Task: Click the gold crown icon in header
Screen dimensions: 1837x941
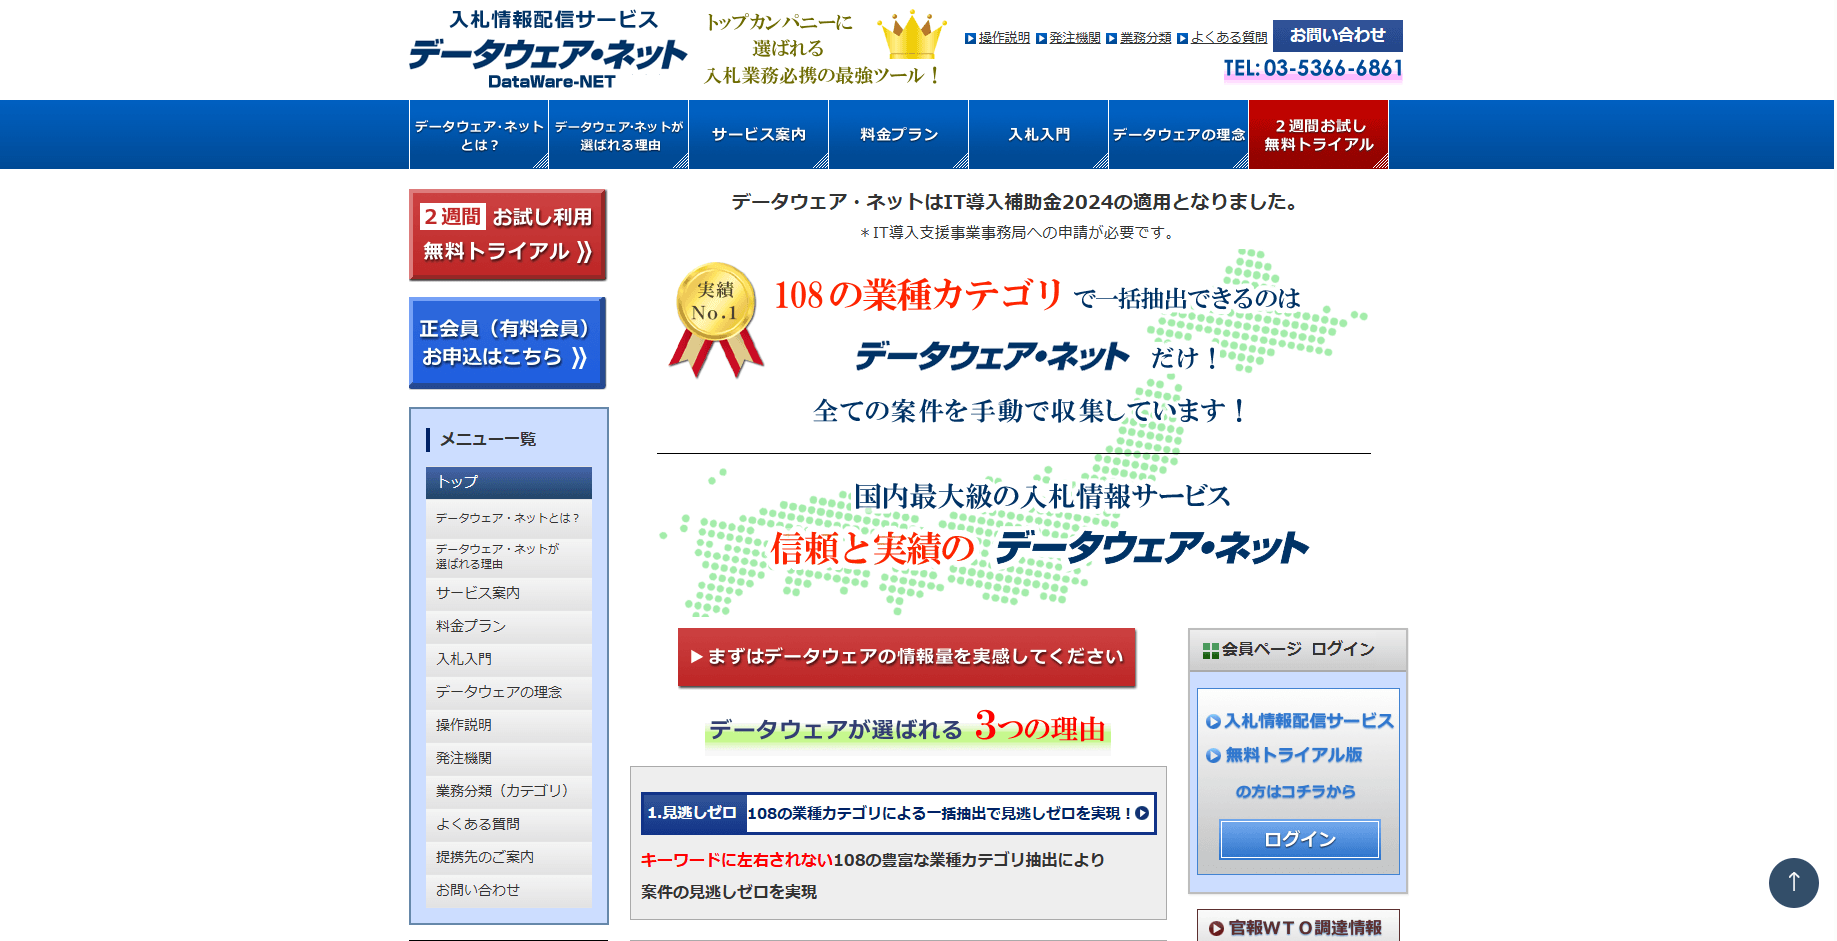Action: pos(911,36)
